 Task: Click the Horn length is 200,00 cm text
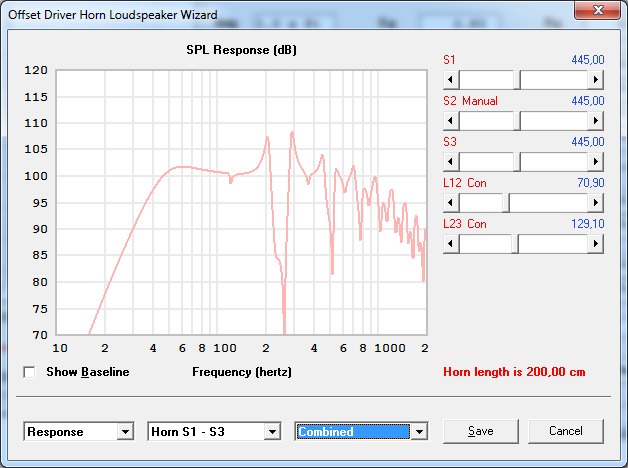pyautogui.click(x=514, y=372)
